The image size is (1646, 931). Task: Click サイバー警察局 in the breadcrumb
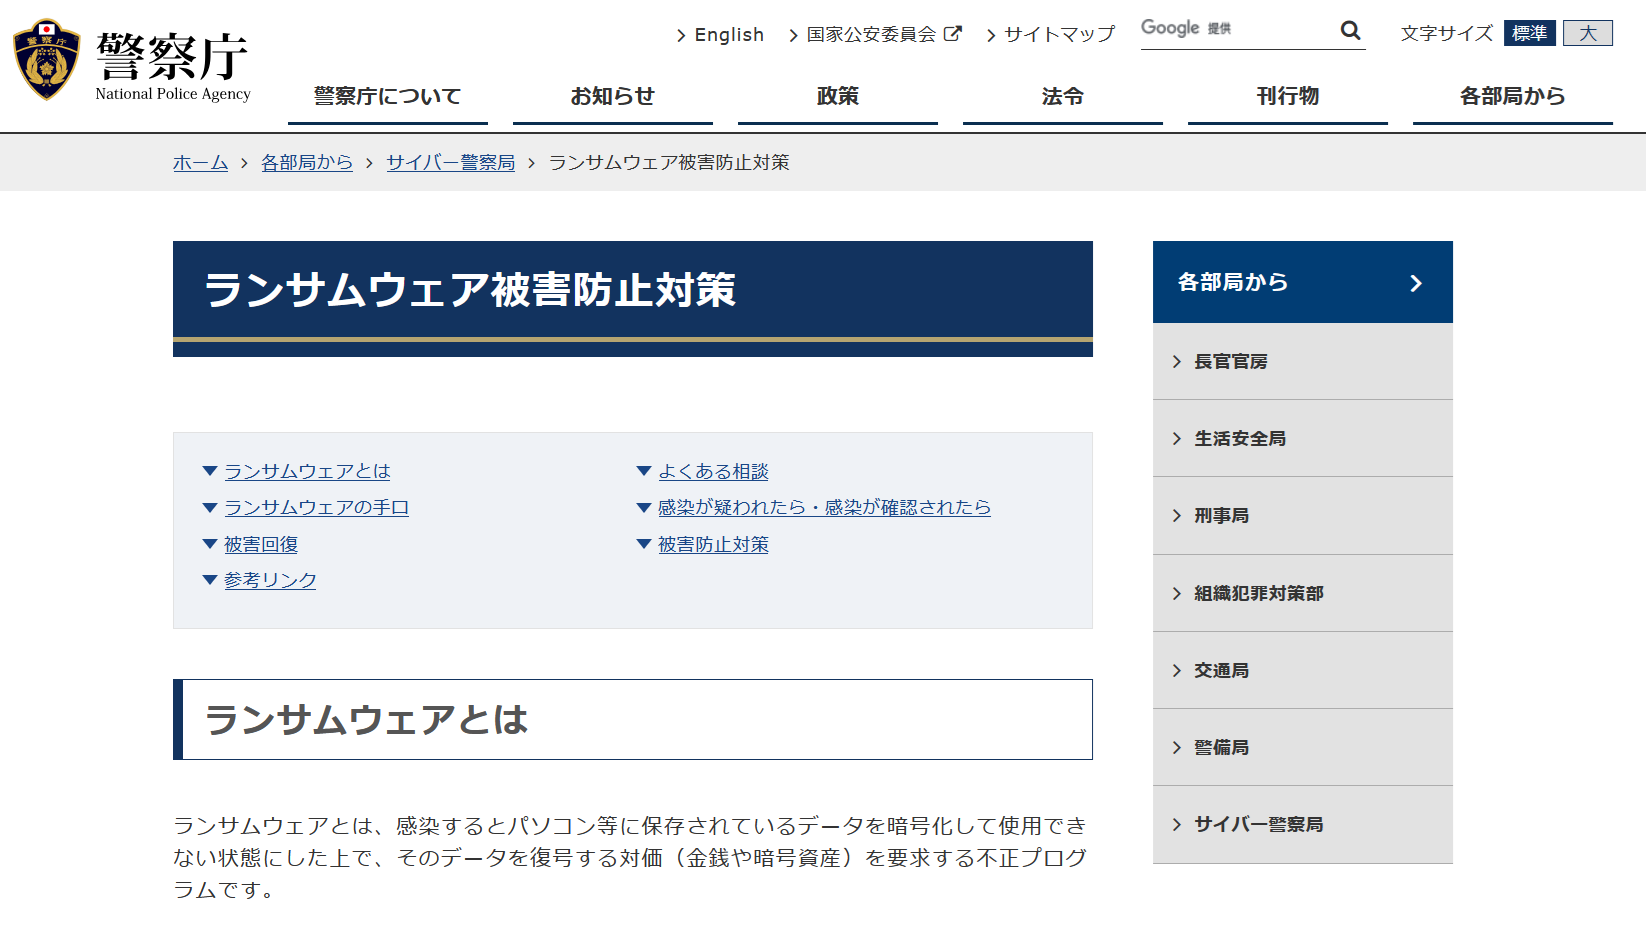pyautogui.click(x=451, y=162)
